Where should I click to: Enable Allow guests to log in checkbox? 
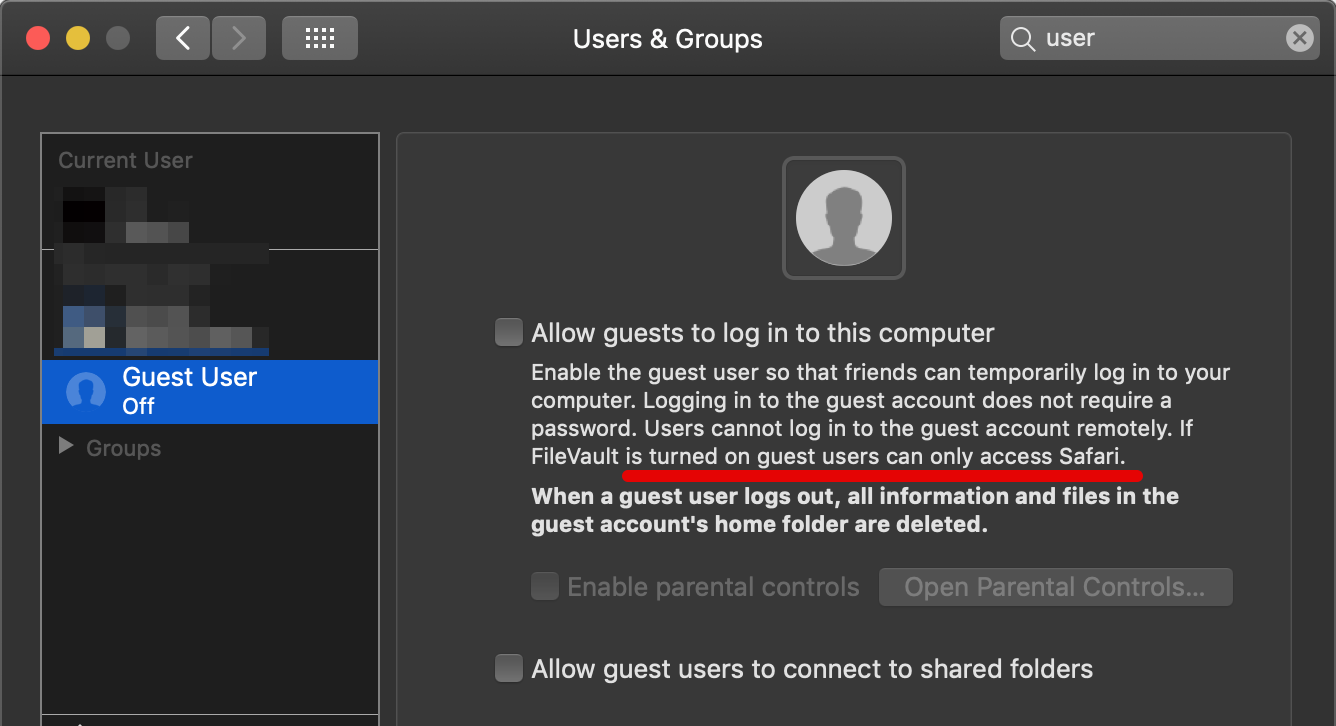pos(509,332)
